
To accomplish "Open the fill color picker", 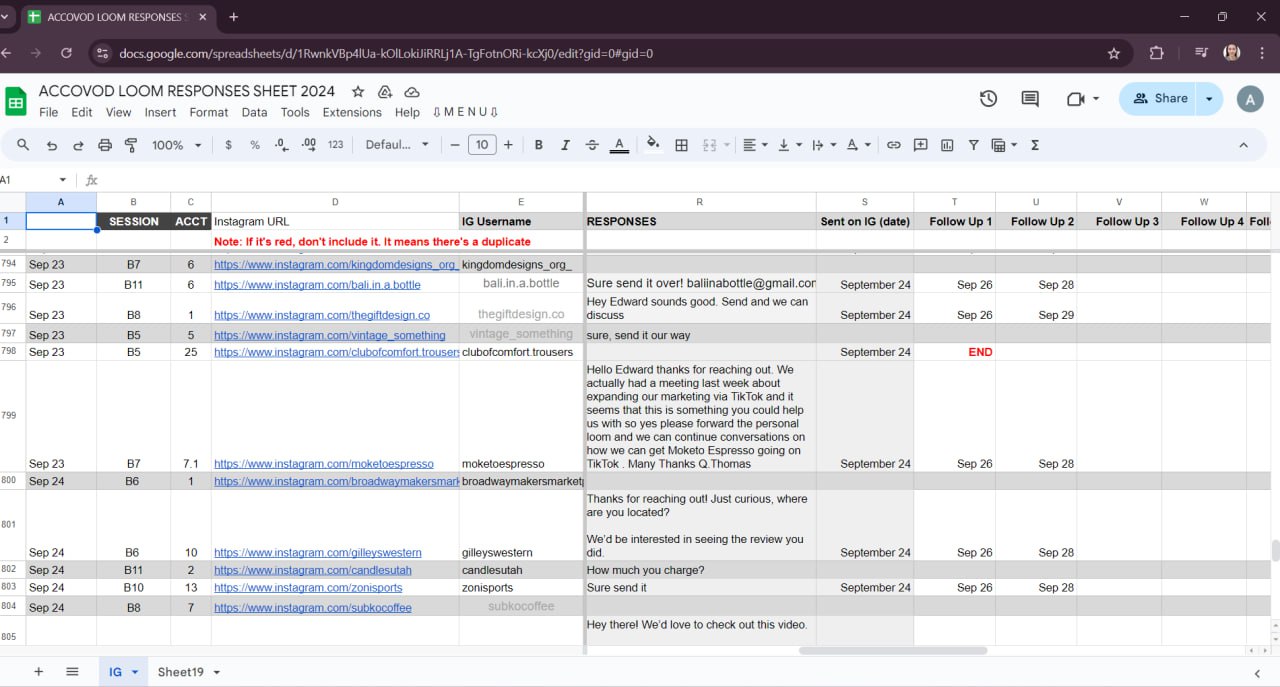I will point(653,145).
